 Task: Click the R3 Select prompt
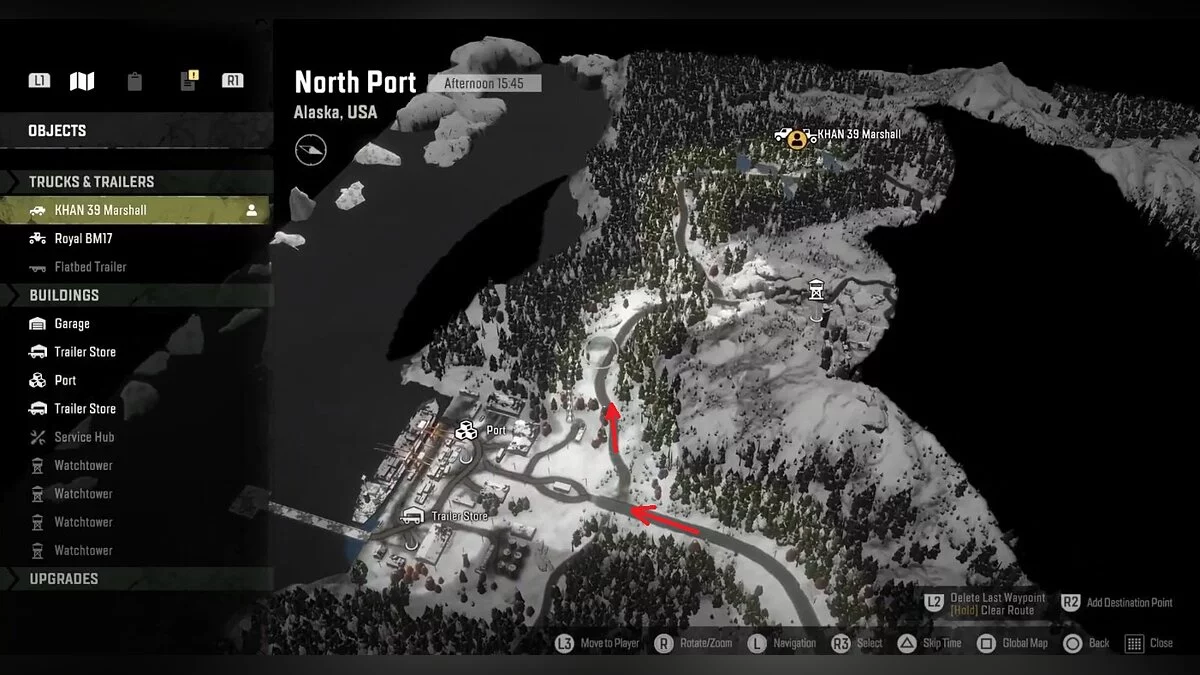[857, 643]
